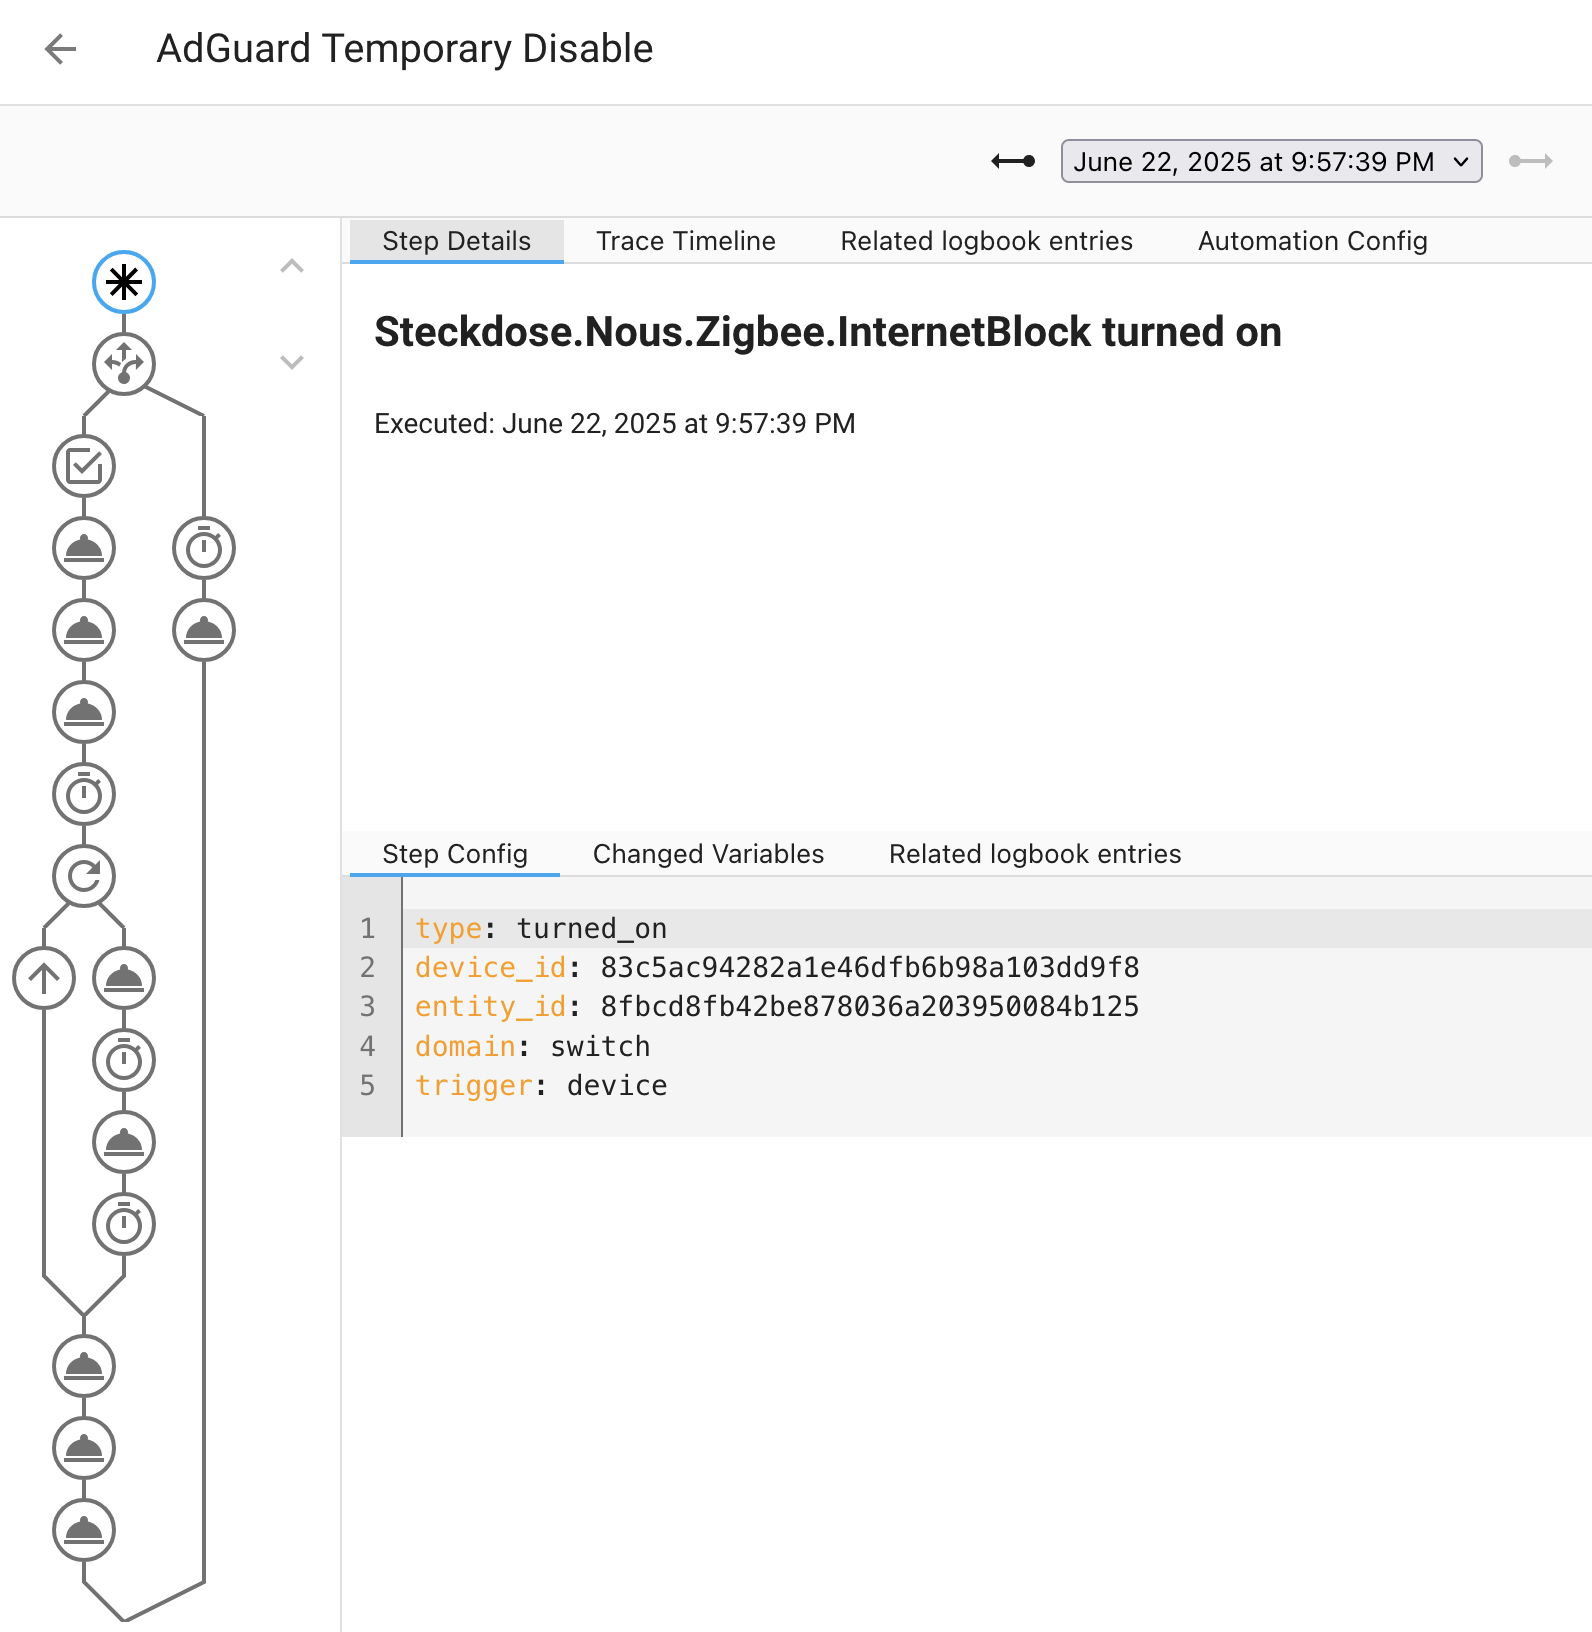Click the device_id line in the code editor
The image size is (1592, 1632).
point(776,967)
